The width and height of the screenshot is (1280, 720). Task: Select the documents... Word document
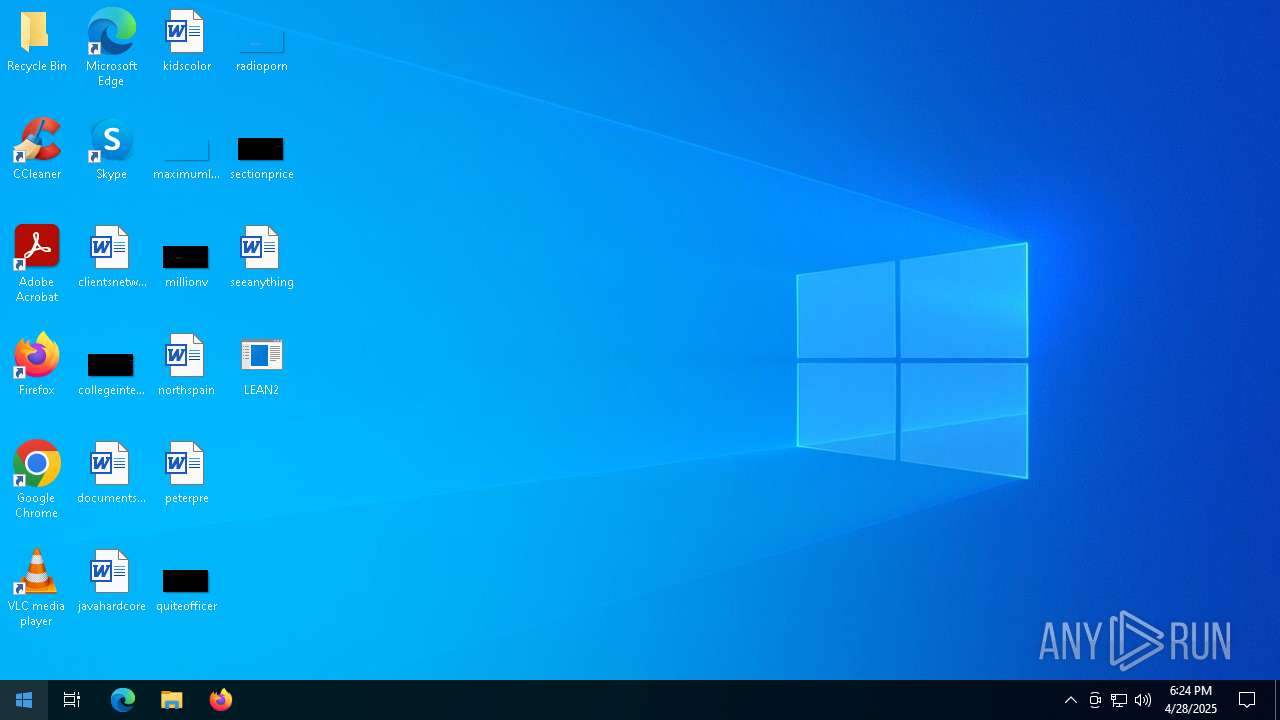[x=111, y=473]
